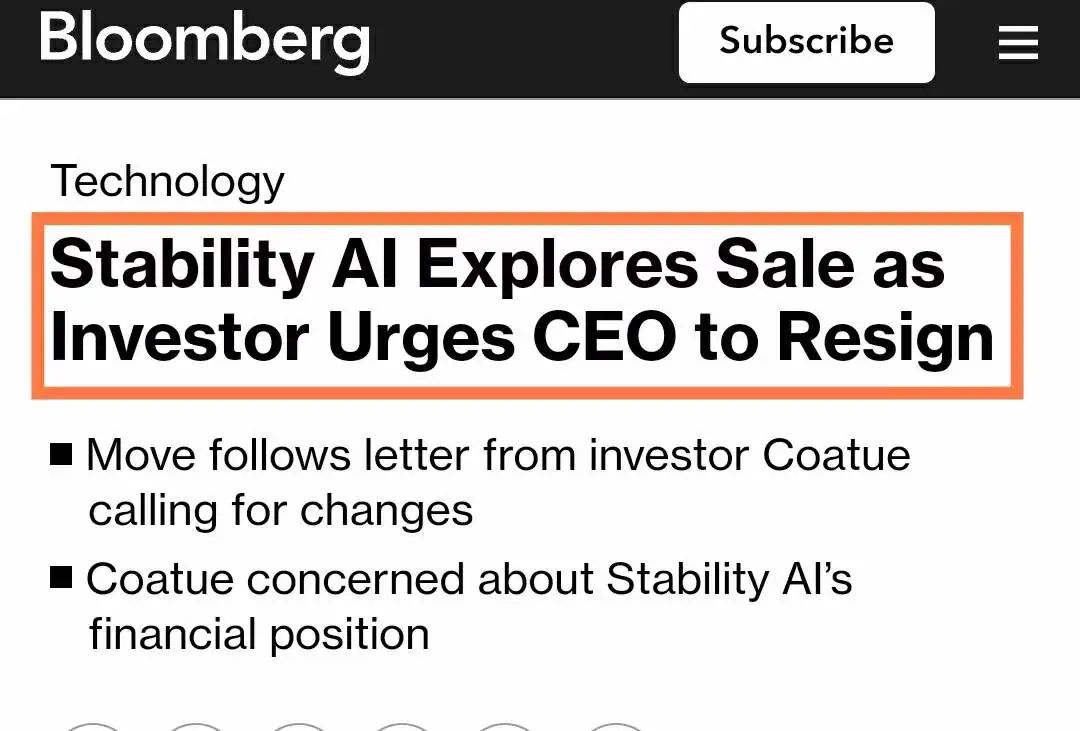Select the second bullet square marker
This screenshot has width=1080, height=731.
point(61,577)
